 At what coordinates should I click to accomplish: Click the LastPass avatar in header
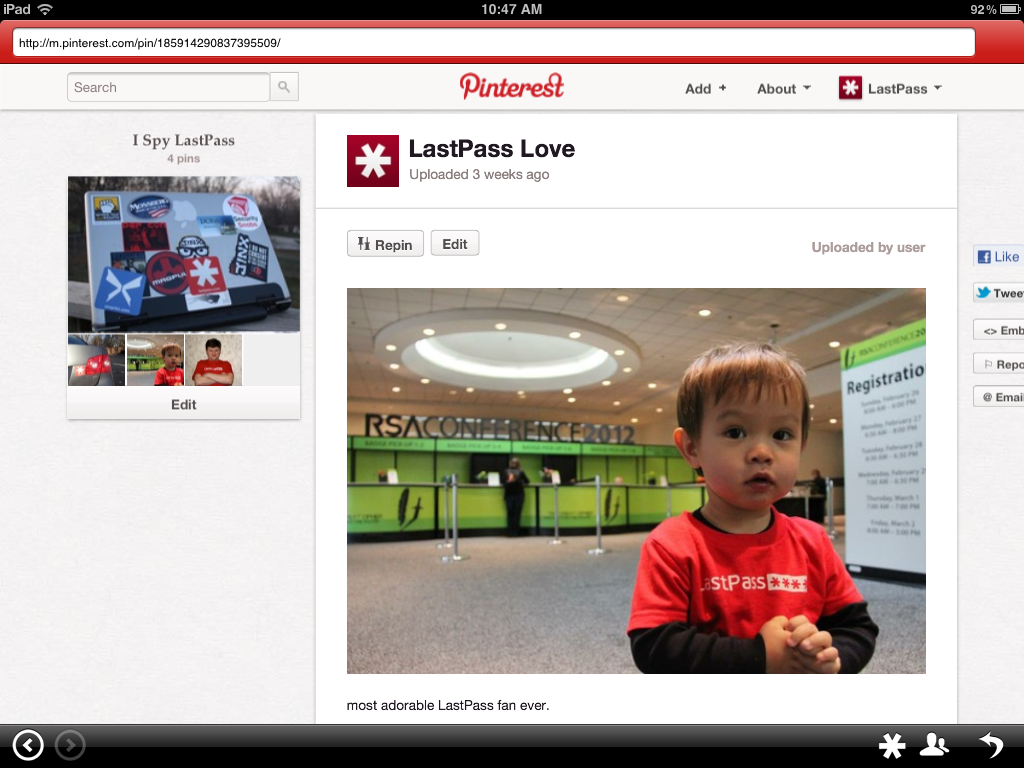pos(850,88)
